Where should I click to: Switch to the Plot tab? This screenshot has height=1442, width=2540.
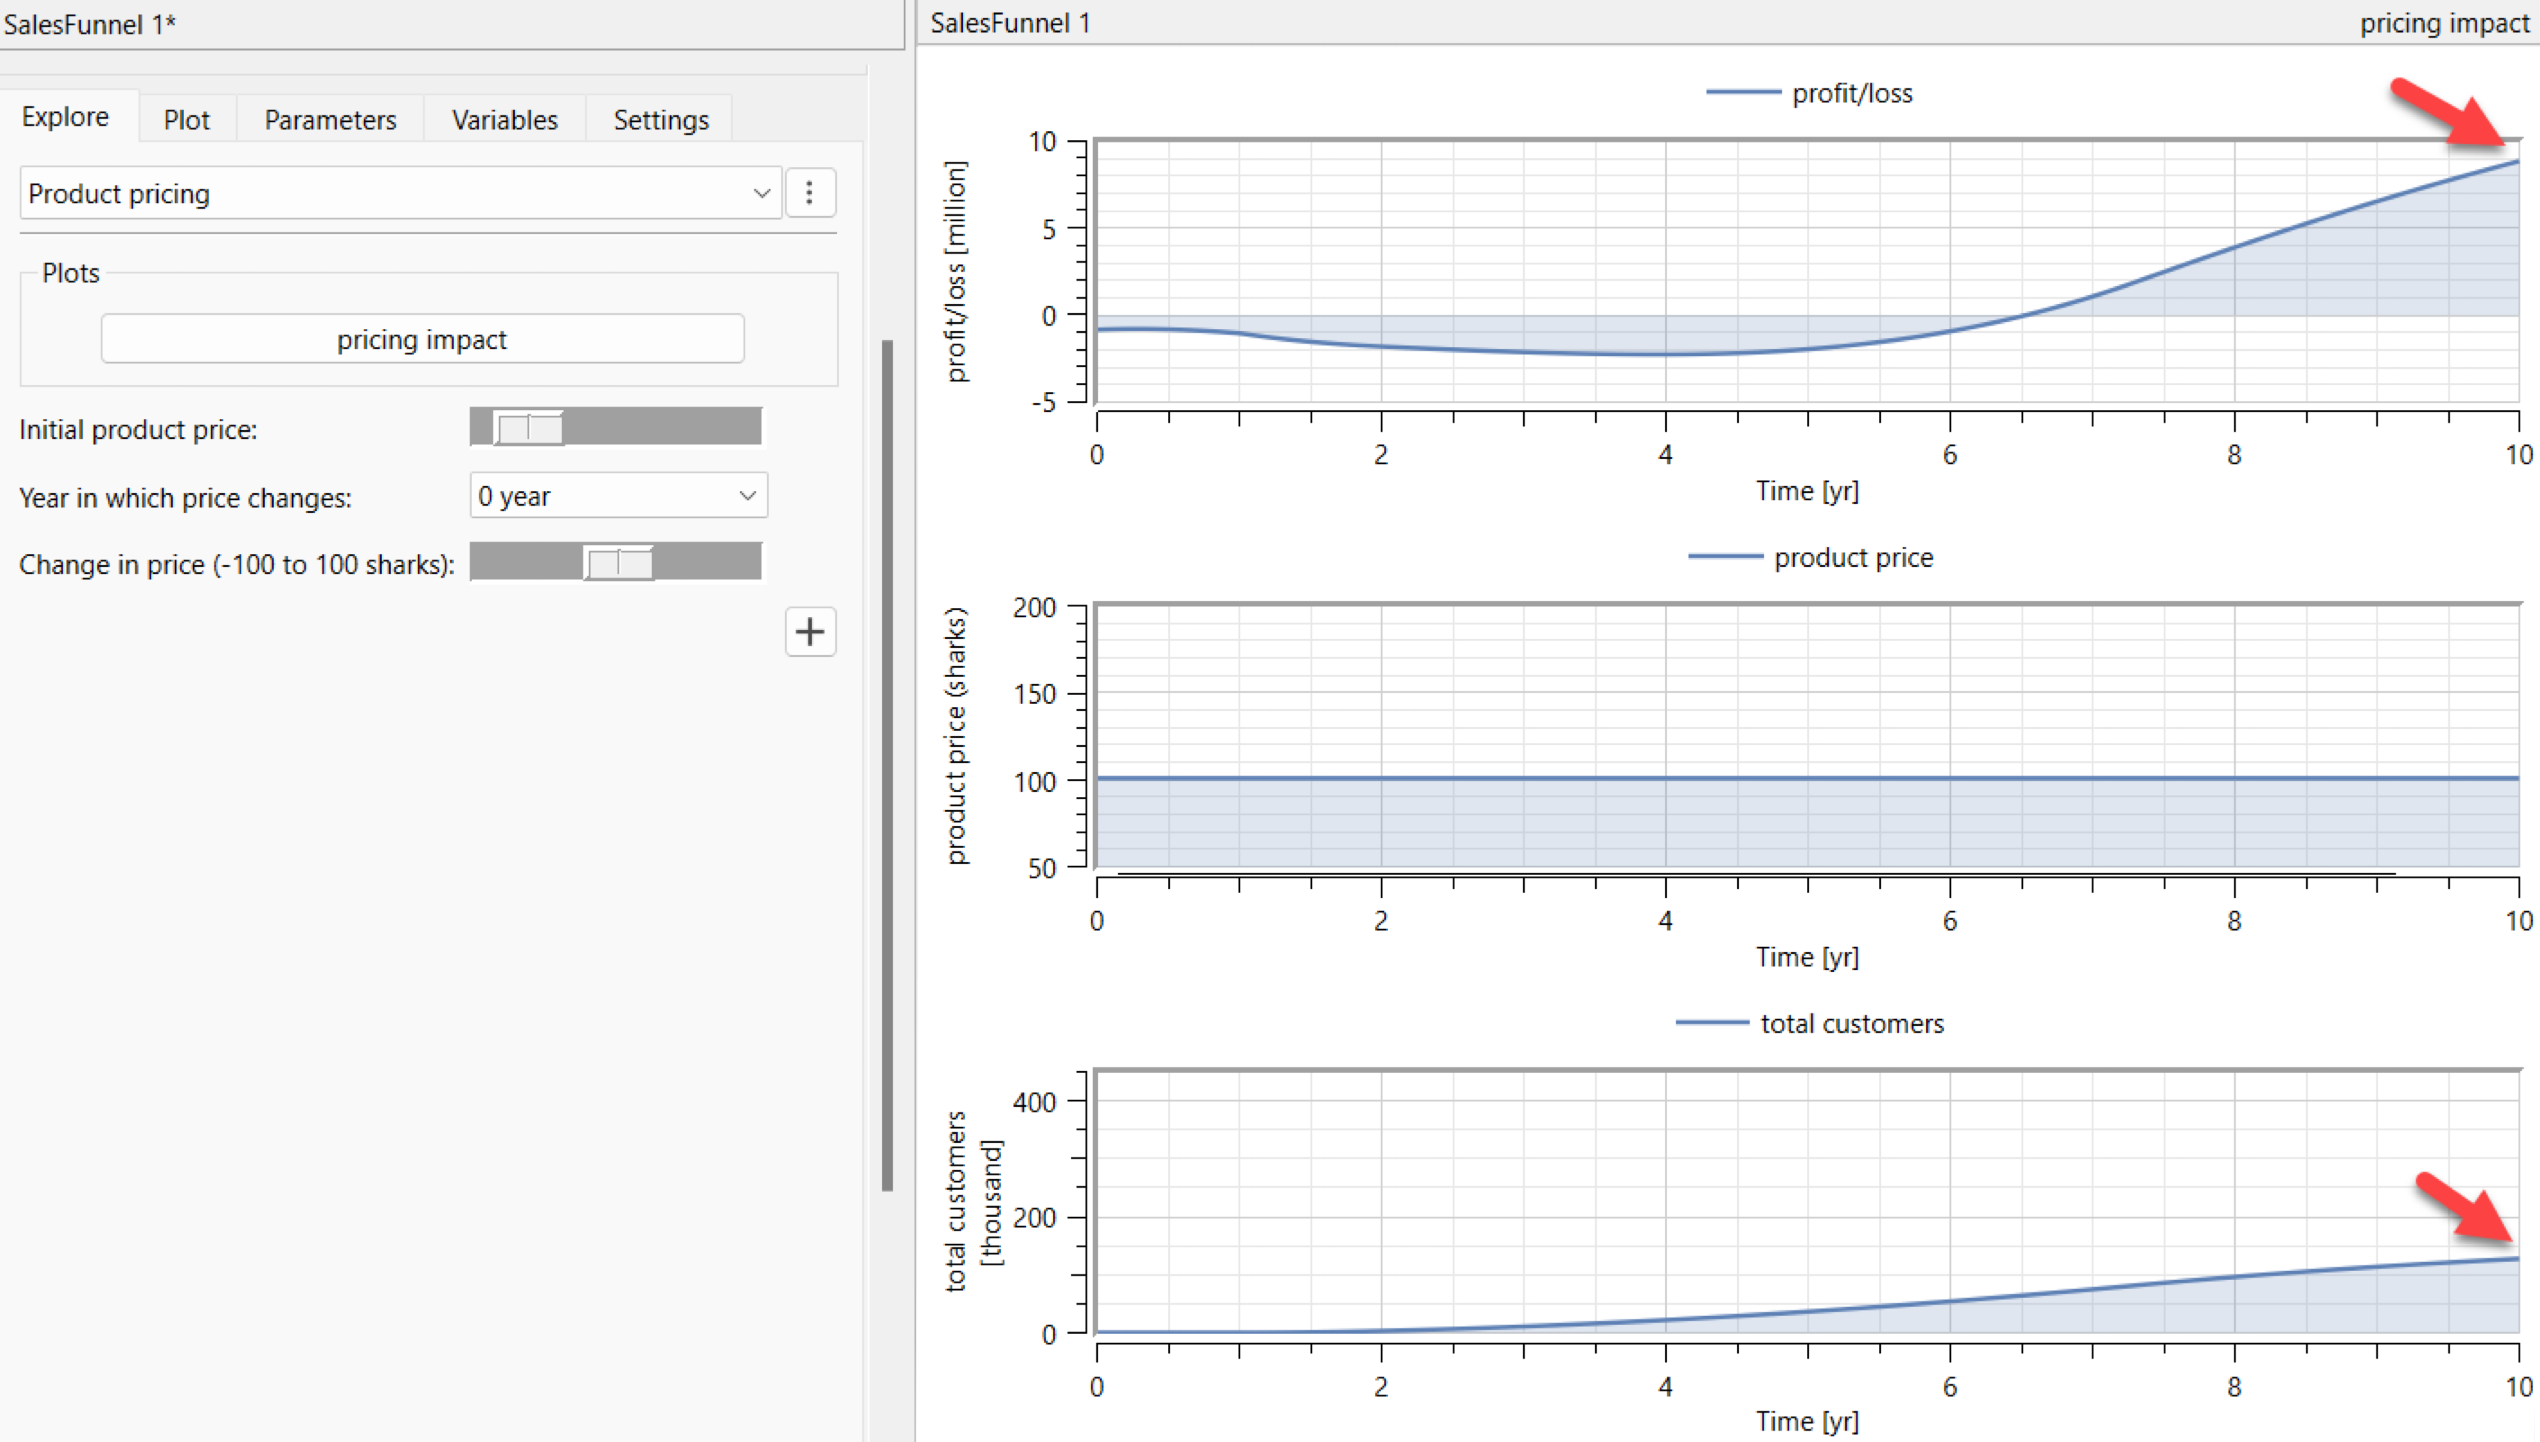186,119
